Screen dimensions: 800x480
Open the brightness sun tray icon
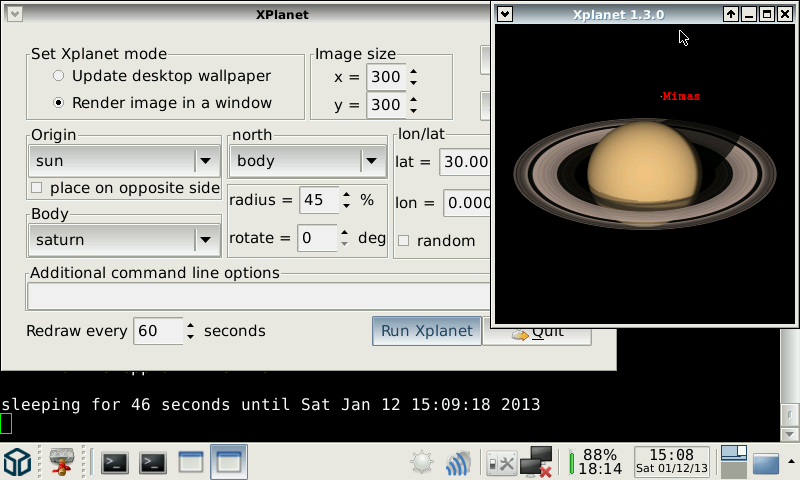pos(422,463)
